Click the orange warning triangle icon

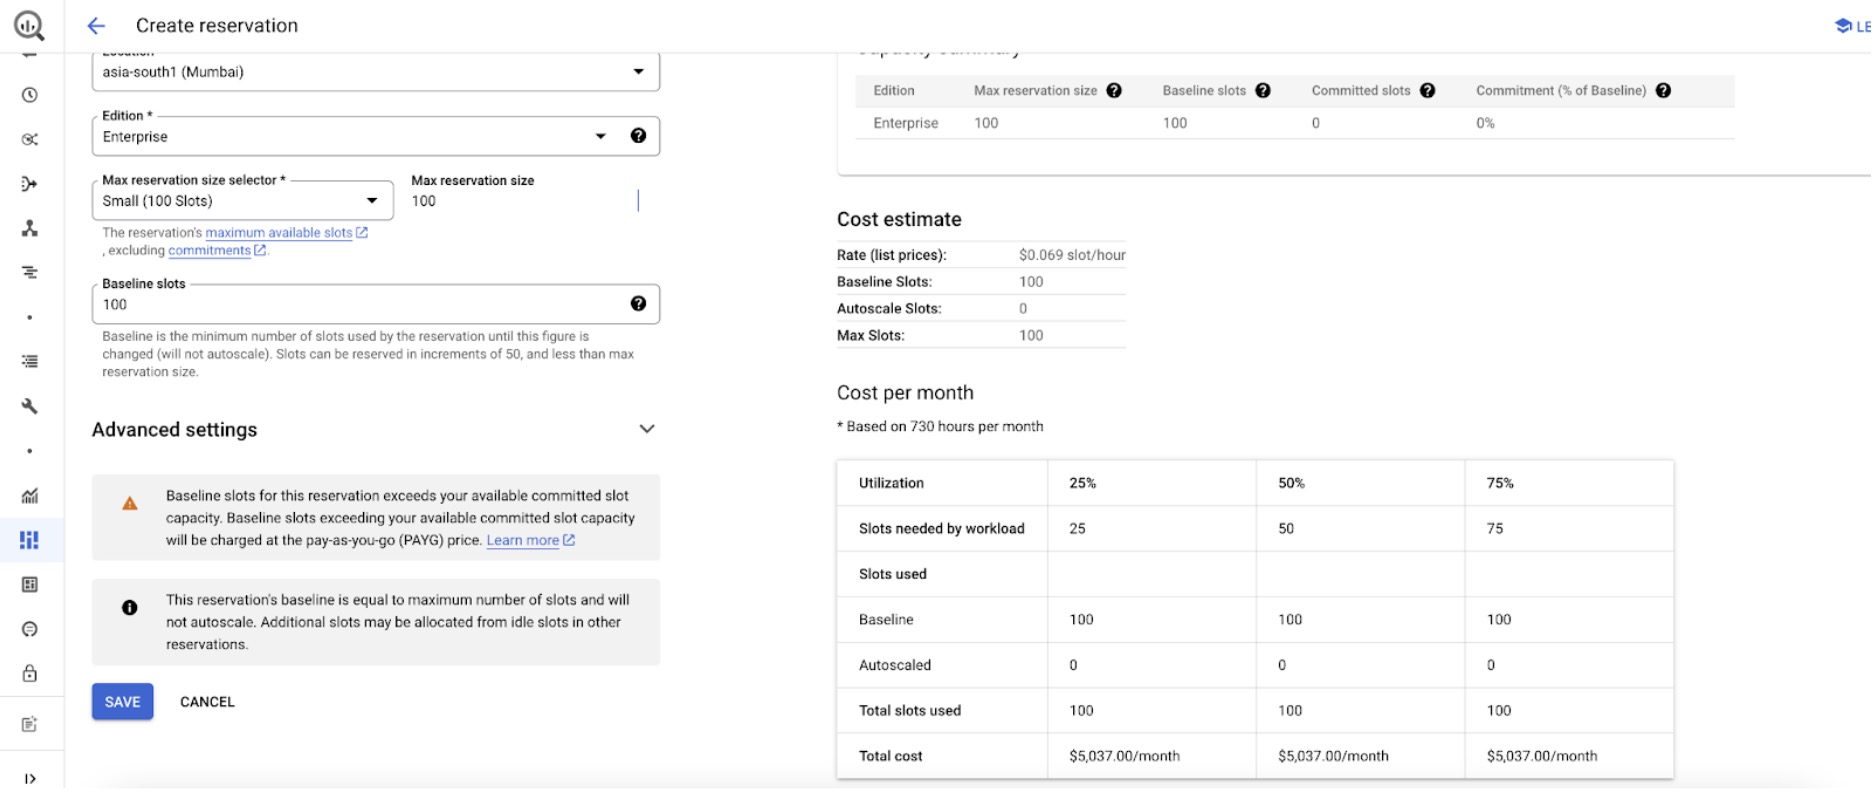coord(130,504)
